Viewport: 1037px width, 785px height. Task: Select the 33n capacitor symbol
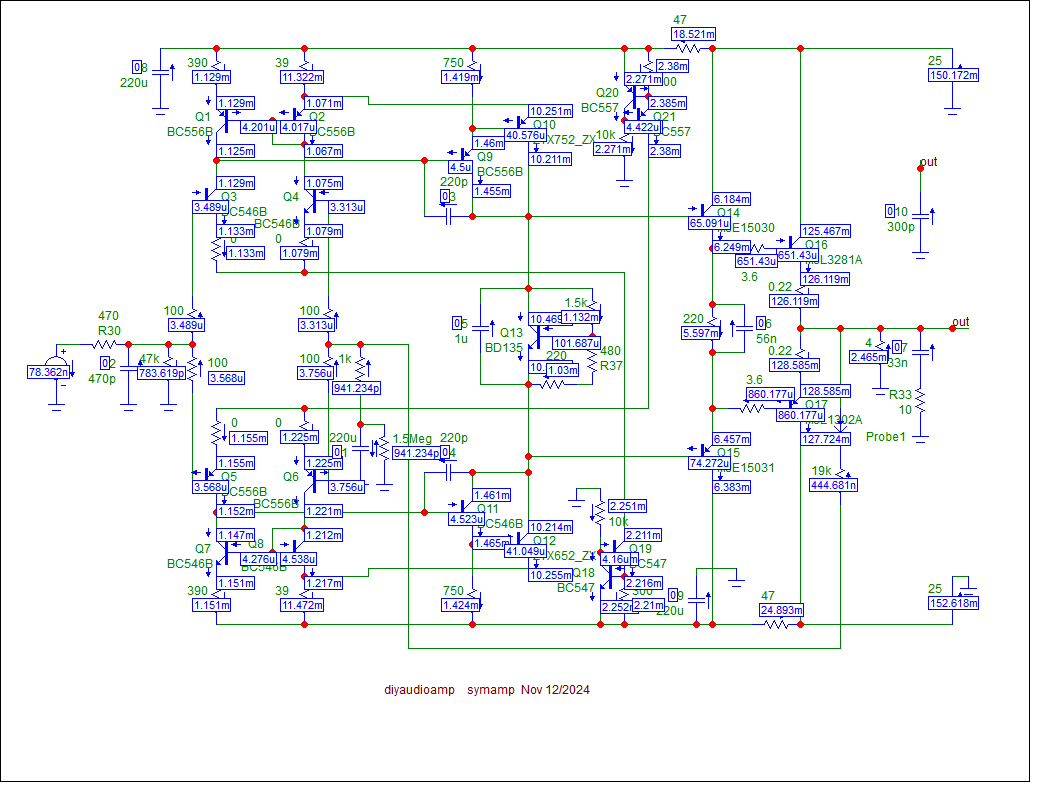[920, 352]
